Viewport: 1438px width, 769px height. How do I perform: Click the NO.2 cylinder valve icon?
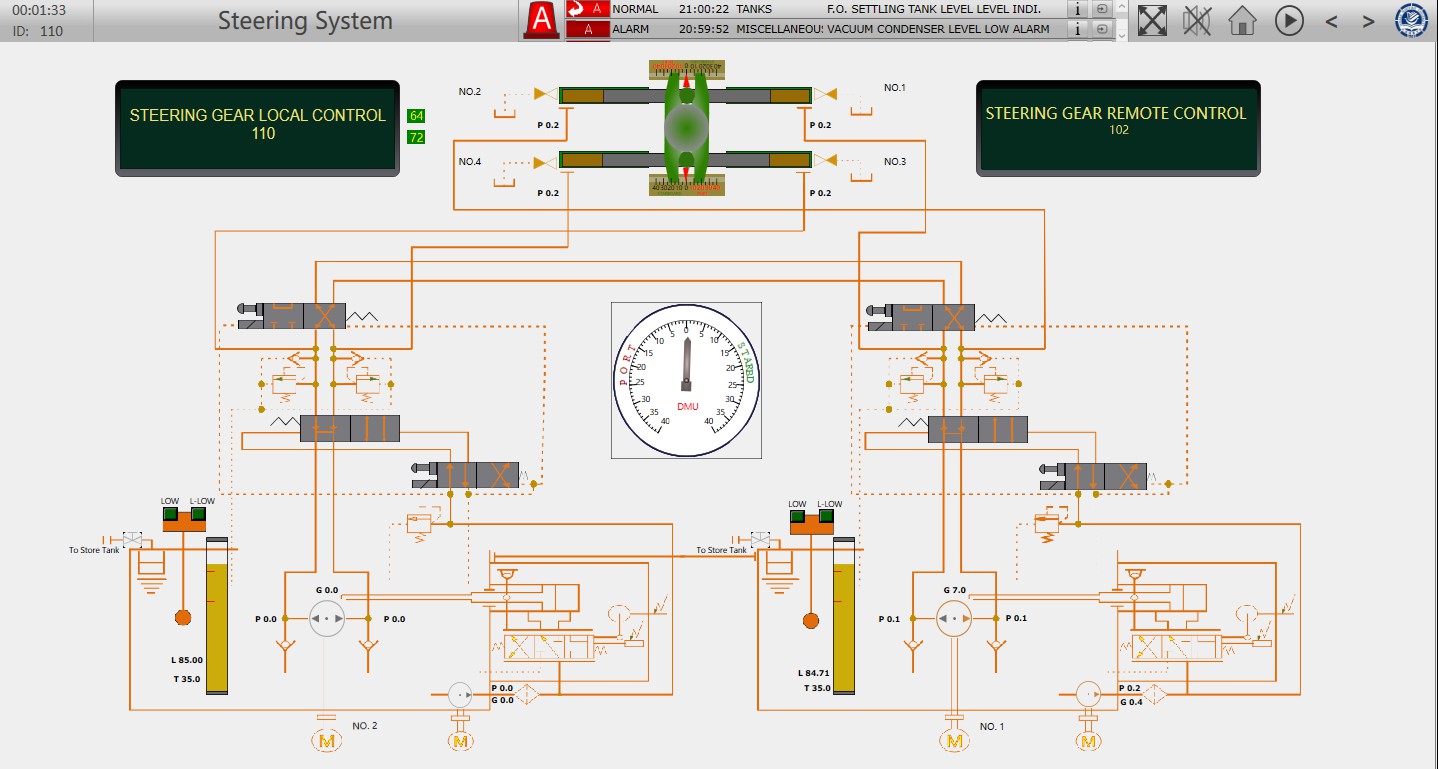[x=546, y=95]
